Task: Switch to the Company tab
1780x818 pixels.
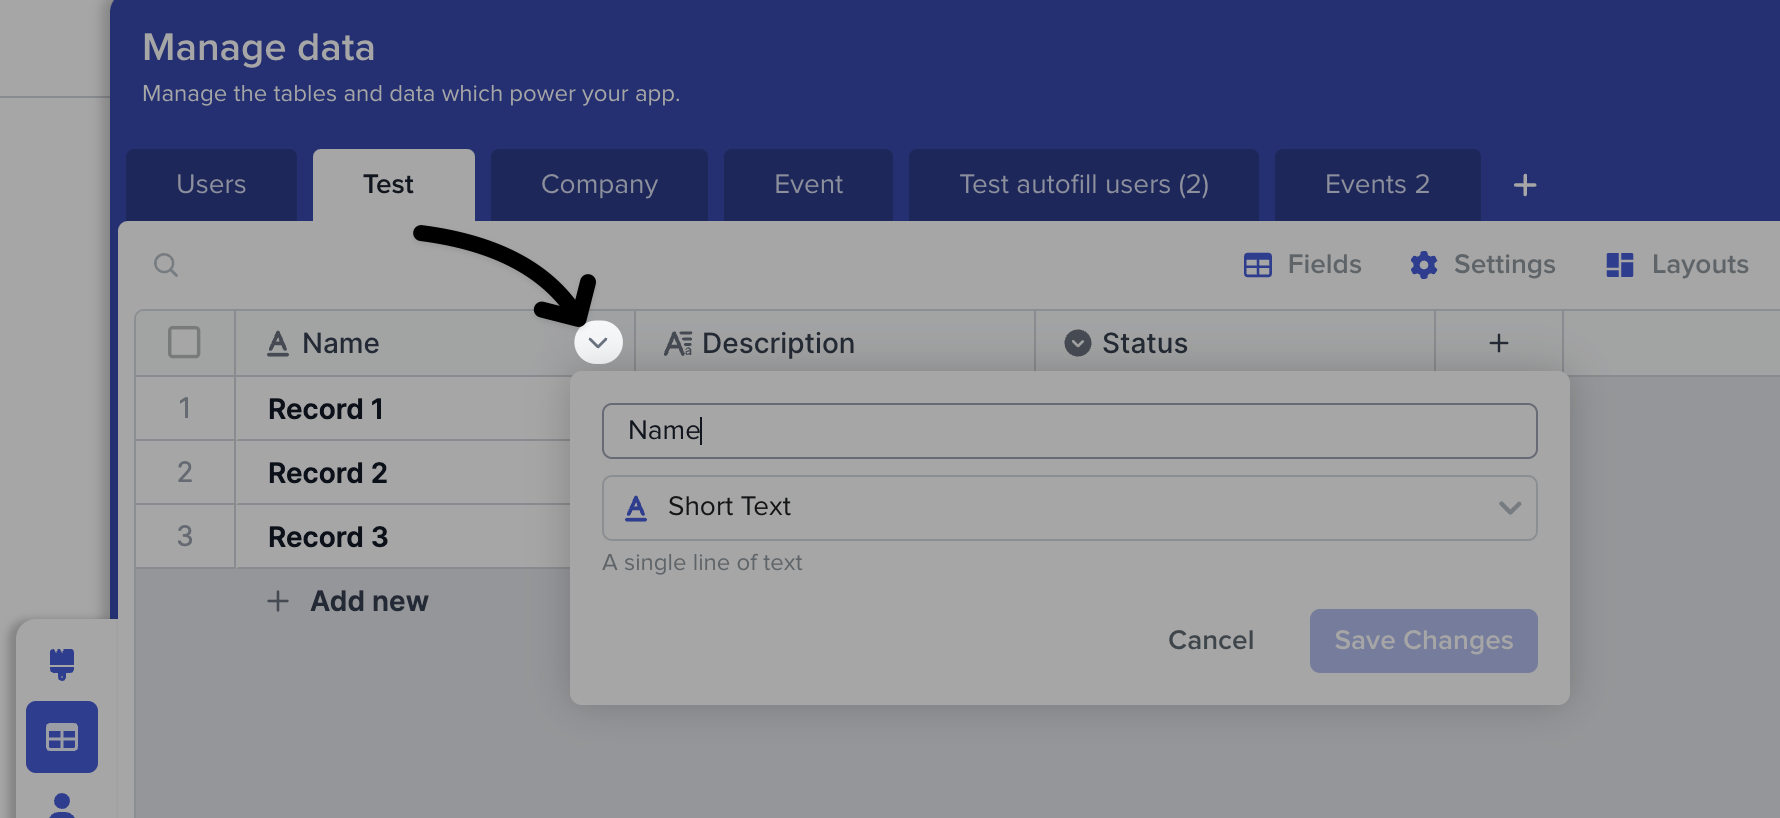Action: click(599, 185)
